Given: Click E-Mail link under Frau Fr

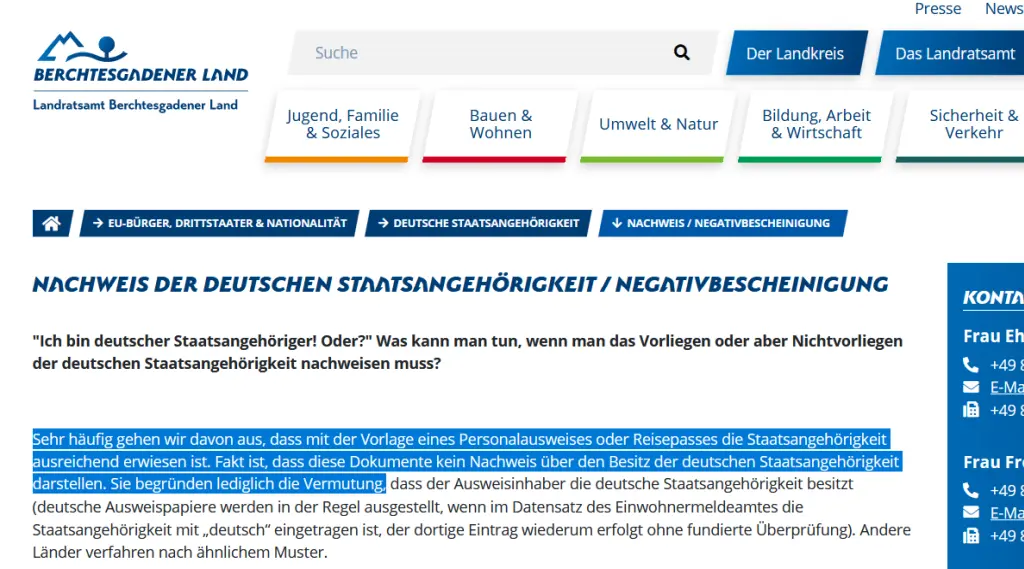Looking at the screenshot, I should 1006,513.
